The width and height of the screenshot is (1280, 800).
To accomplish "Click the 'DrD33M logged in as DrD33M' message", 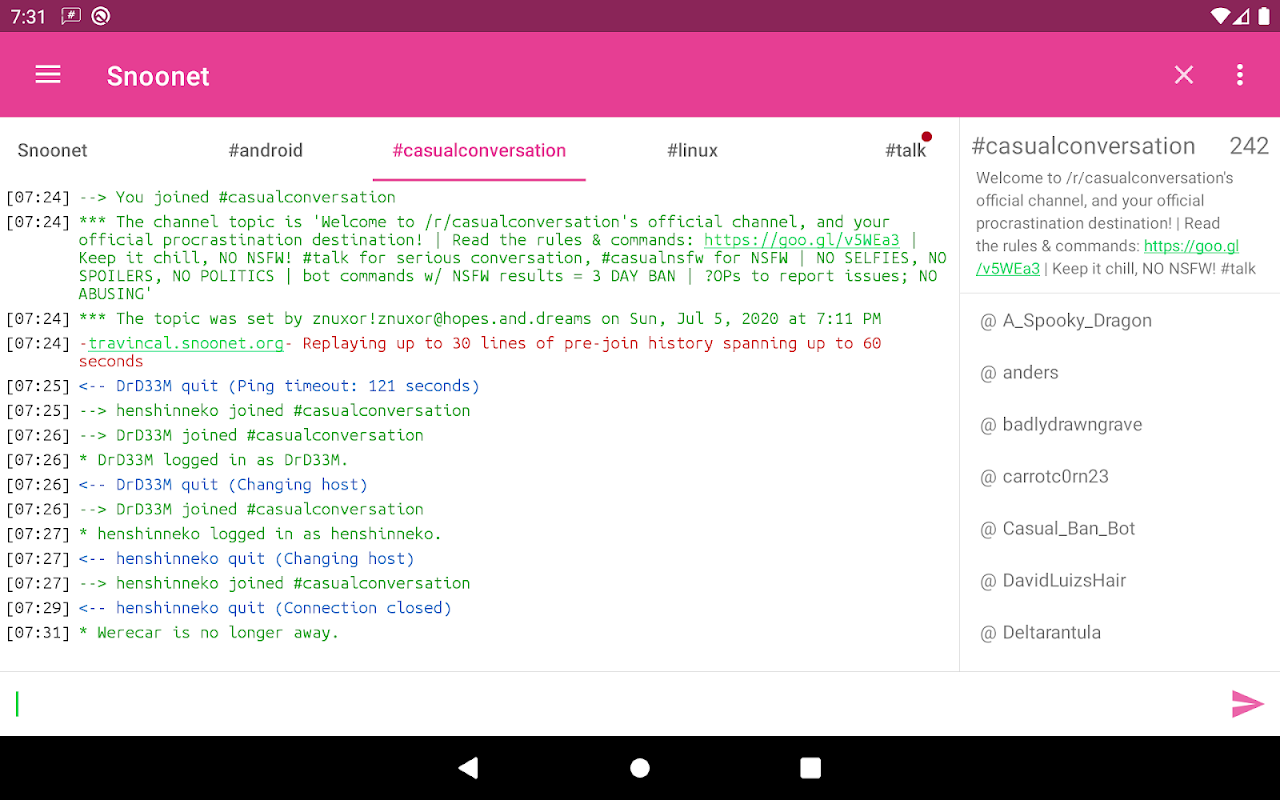I will (214, 460).
